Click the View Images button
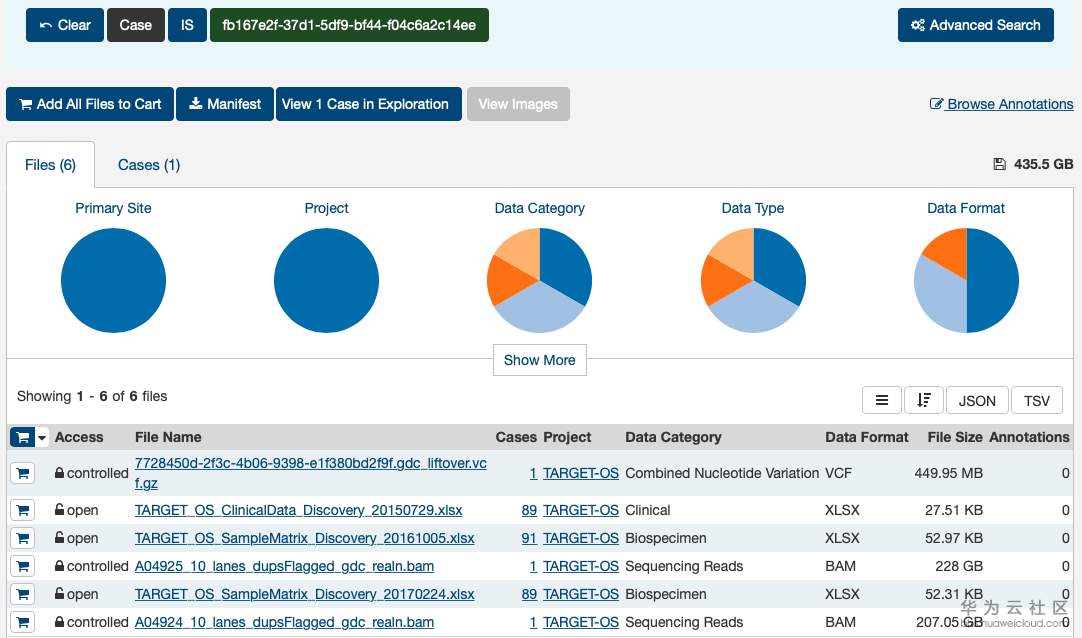Screen dimensions: 1082x638 tap(518, 104)
